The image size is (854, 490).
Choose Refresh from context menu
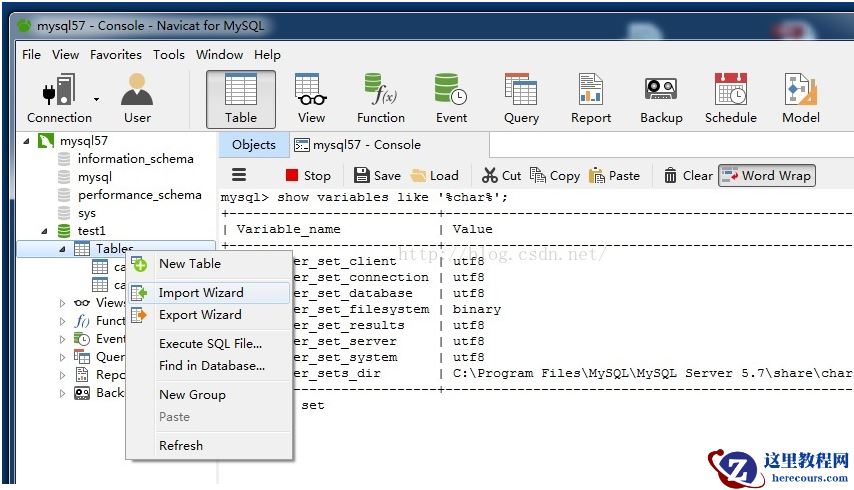pyautogui.click(x=209, y=445)
